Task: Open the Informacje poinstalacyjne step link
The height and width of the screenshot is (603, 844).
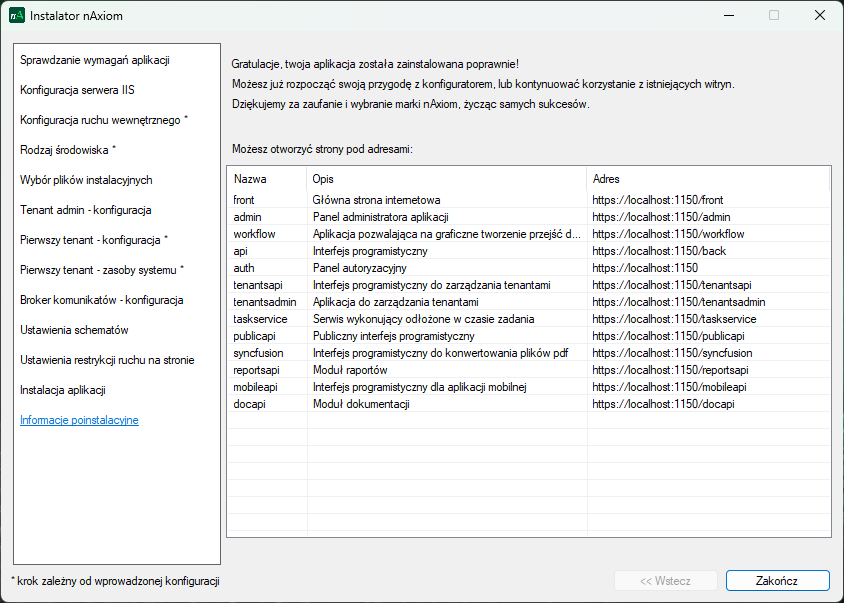Action: click(x=79, y=420)
